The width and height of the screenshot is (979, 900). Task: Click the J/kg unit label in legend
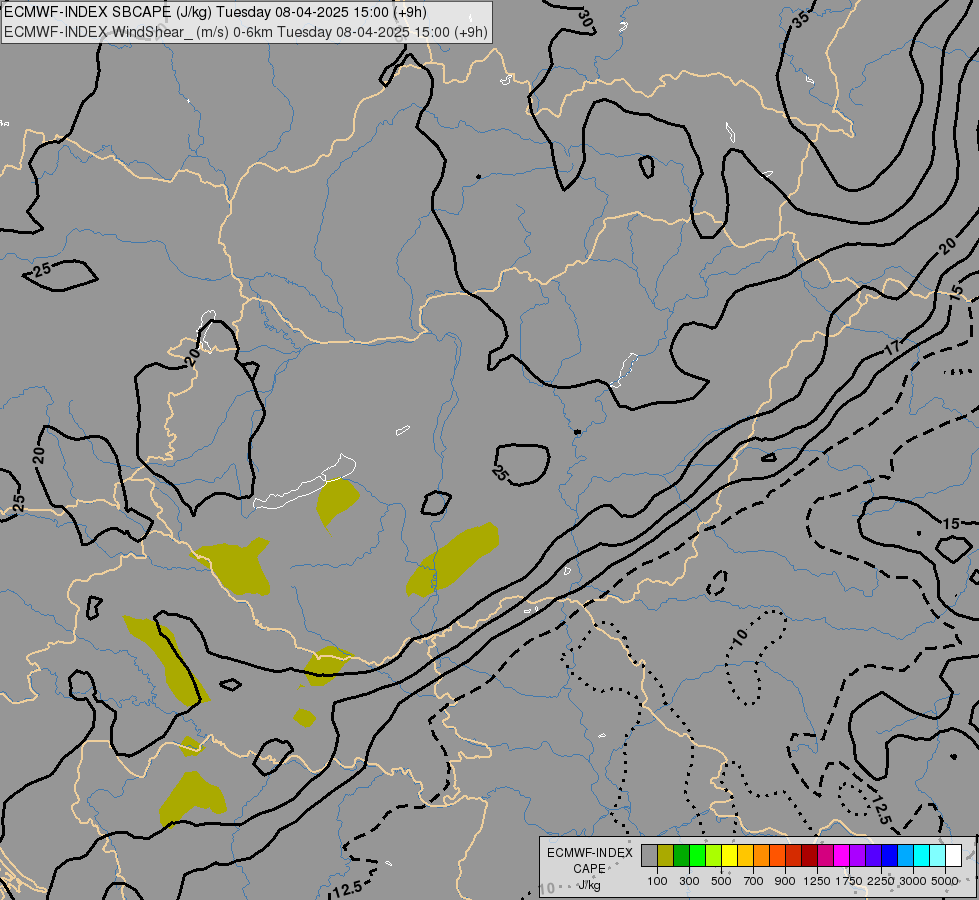(x=589, y=886)
